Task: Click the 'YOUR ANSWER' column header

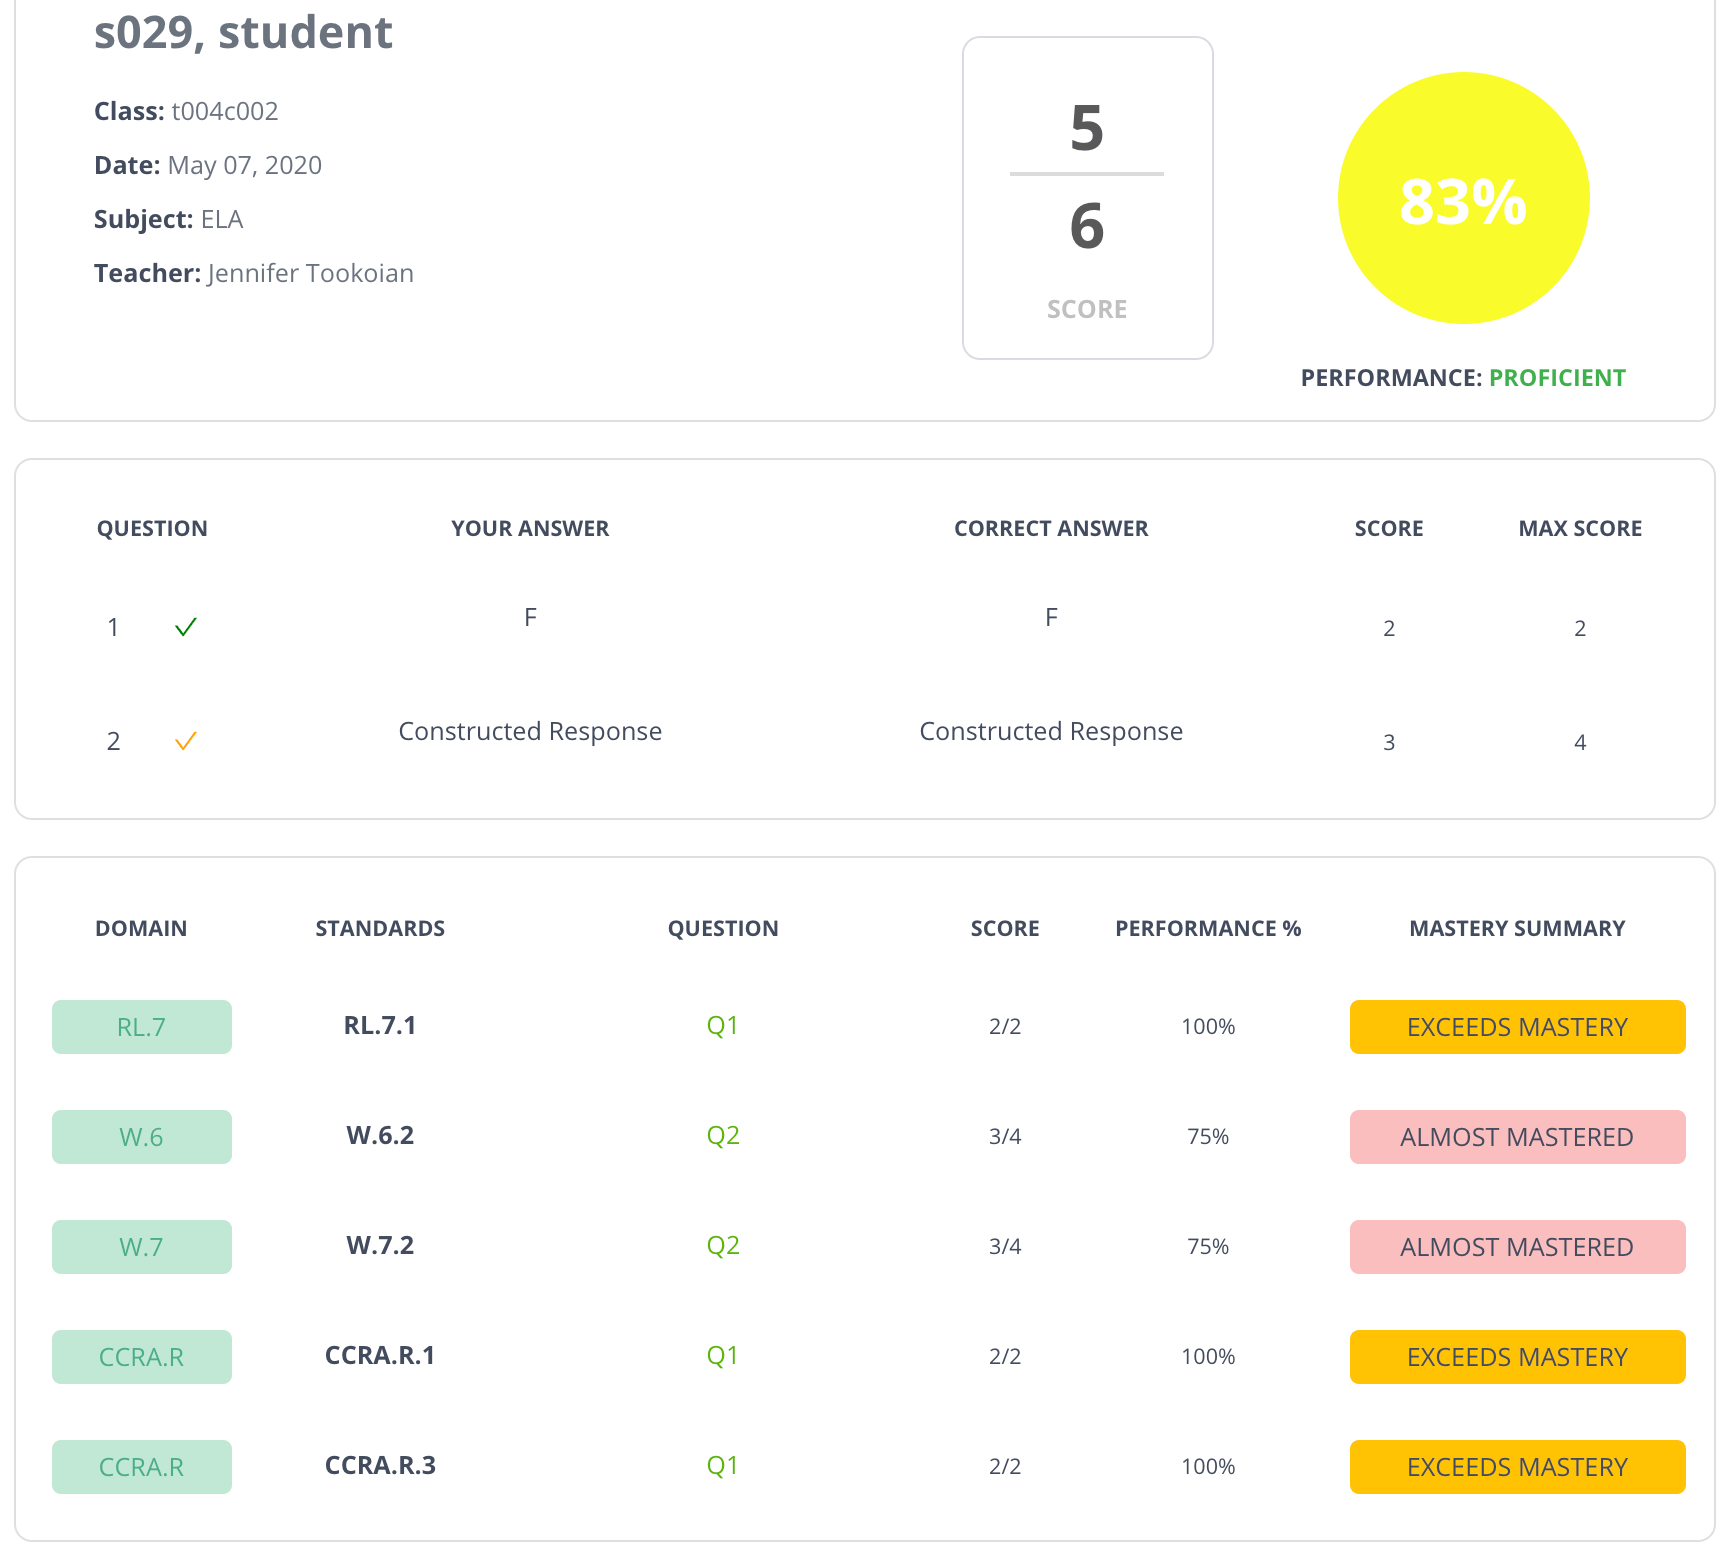Action: click(530, 529)
